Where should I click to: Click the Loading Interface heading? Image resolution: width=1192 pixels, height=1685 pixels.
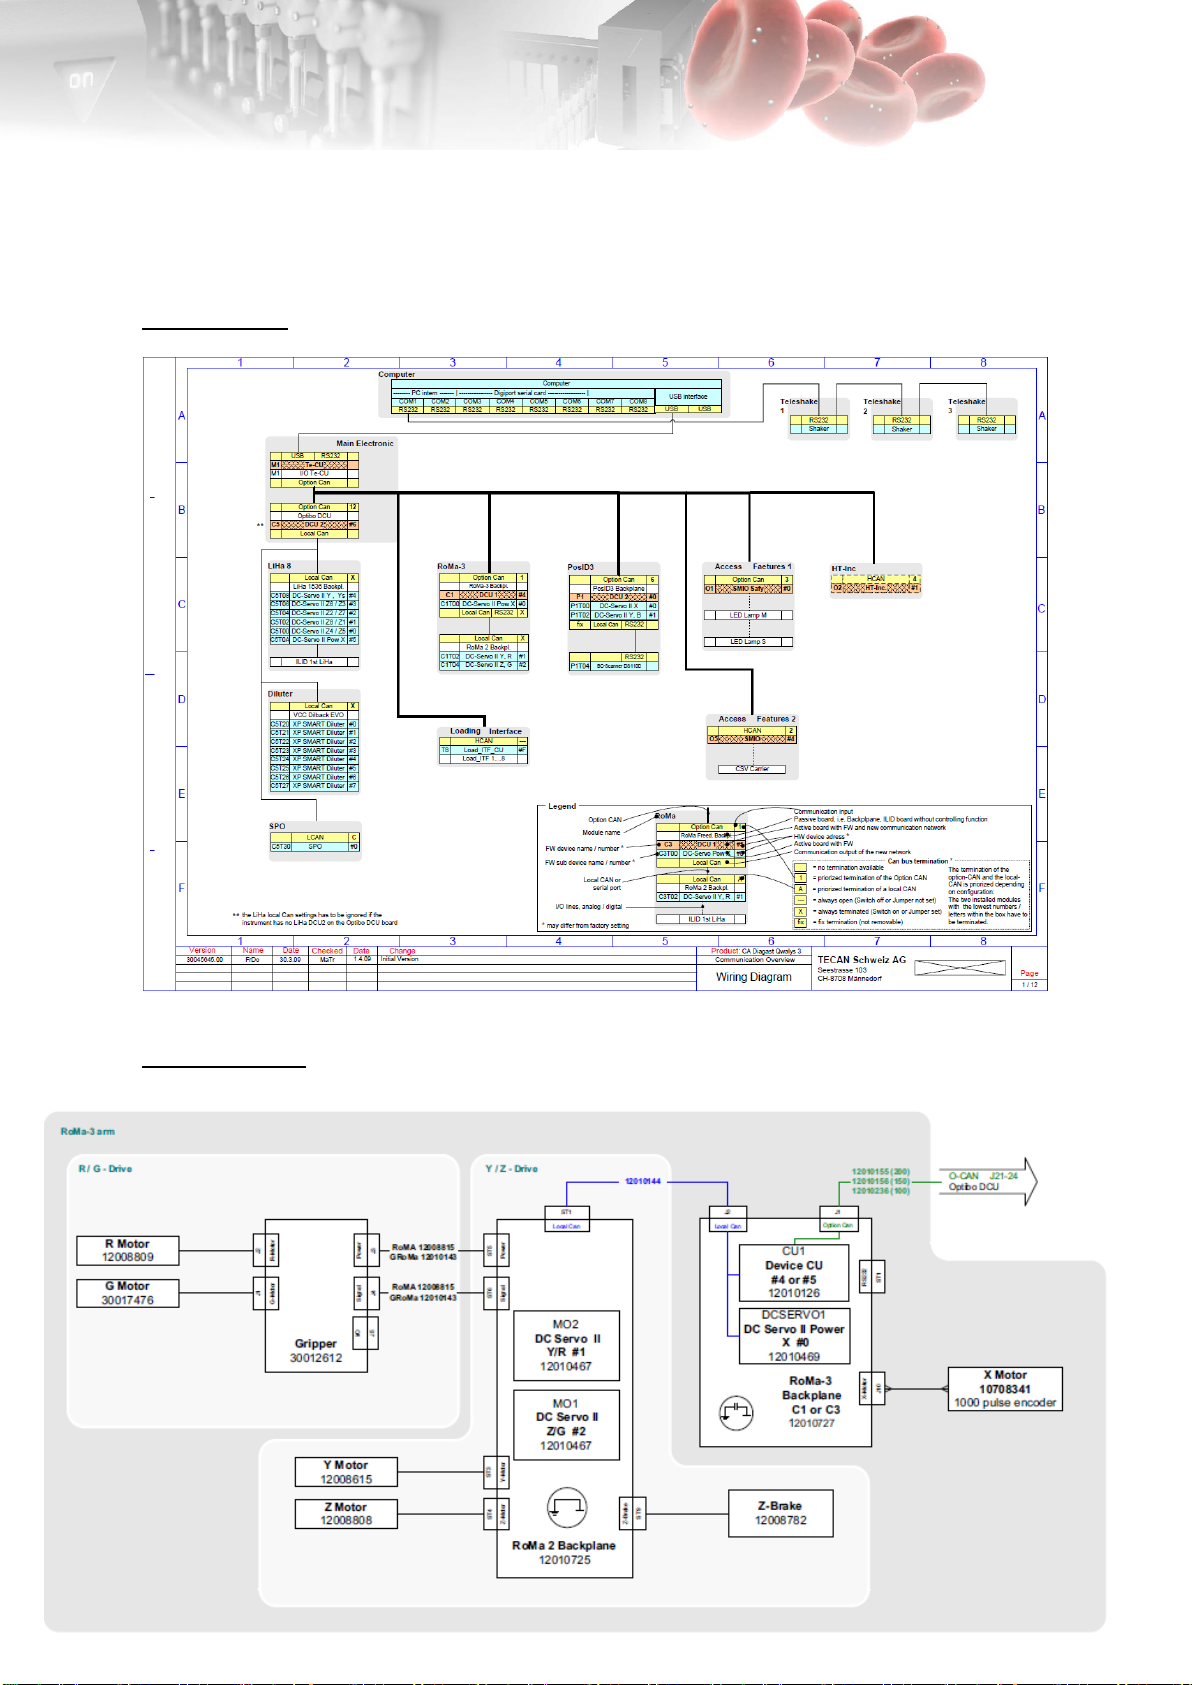[x=486, y=731]
